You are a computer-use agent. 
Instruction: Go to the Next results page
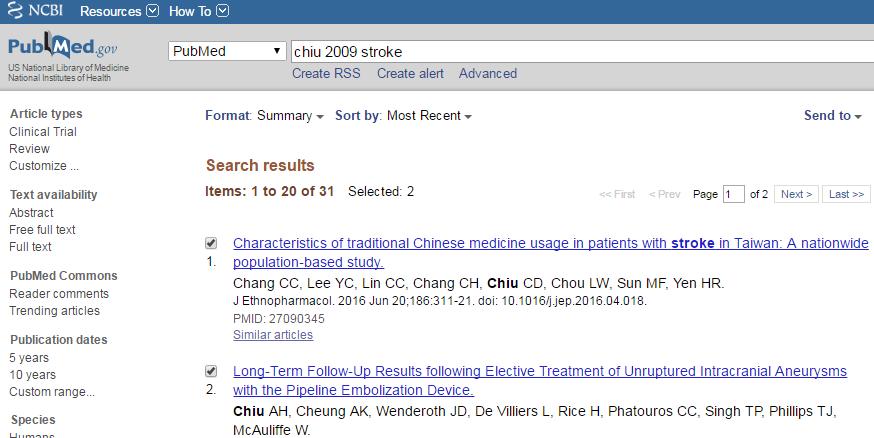point(797,194)
